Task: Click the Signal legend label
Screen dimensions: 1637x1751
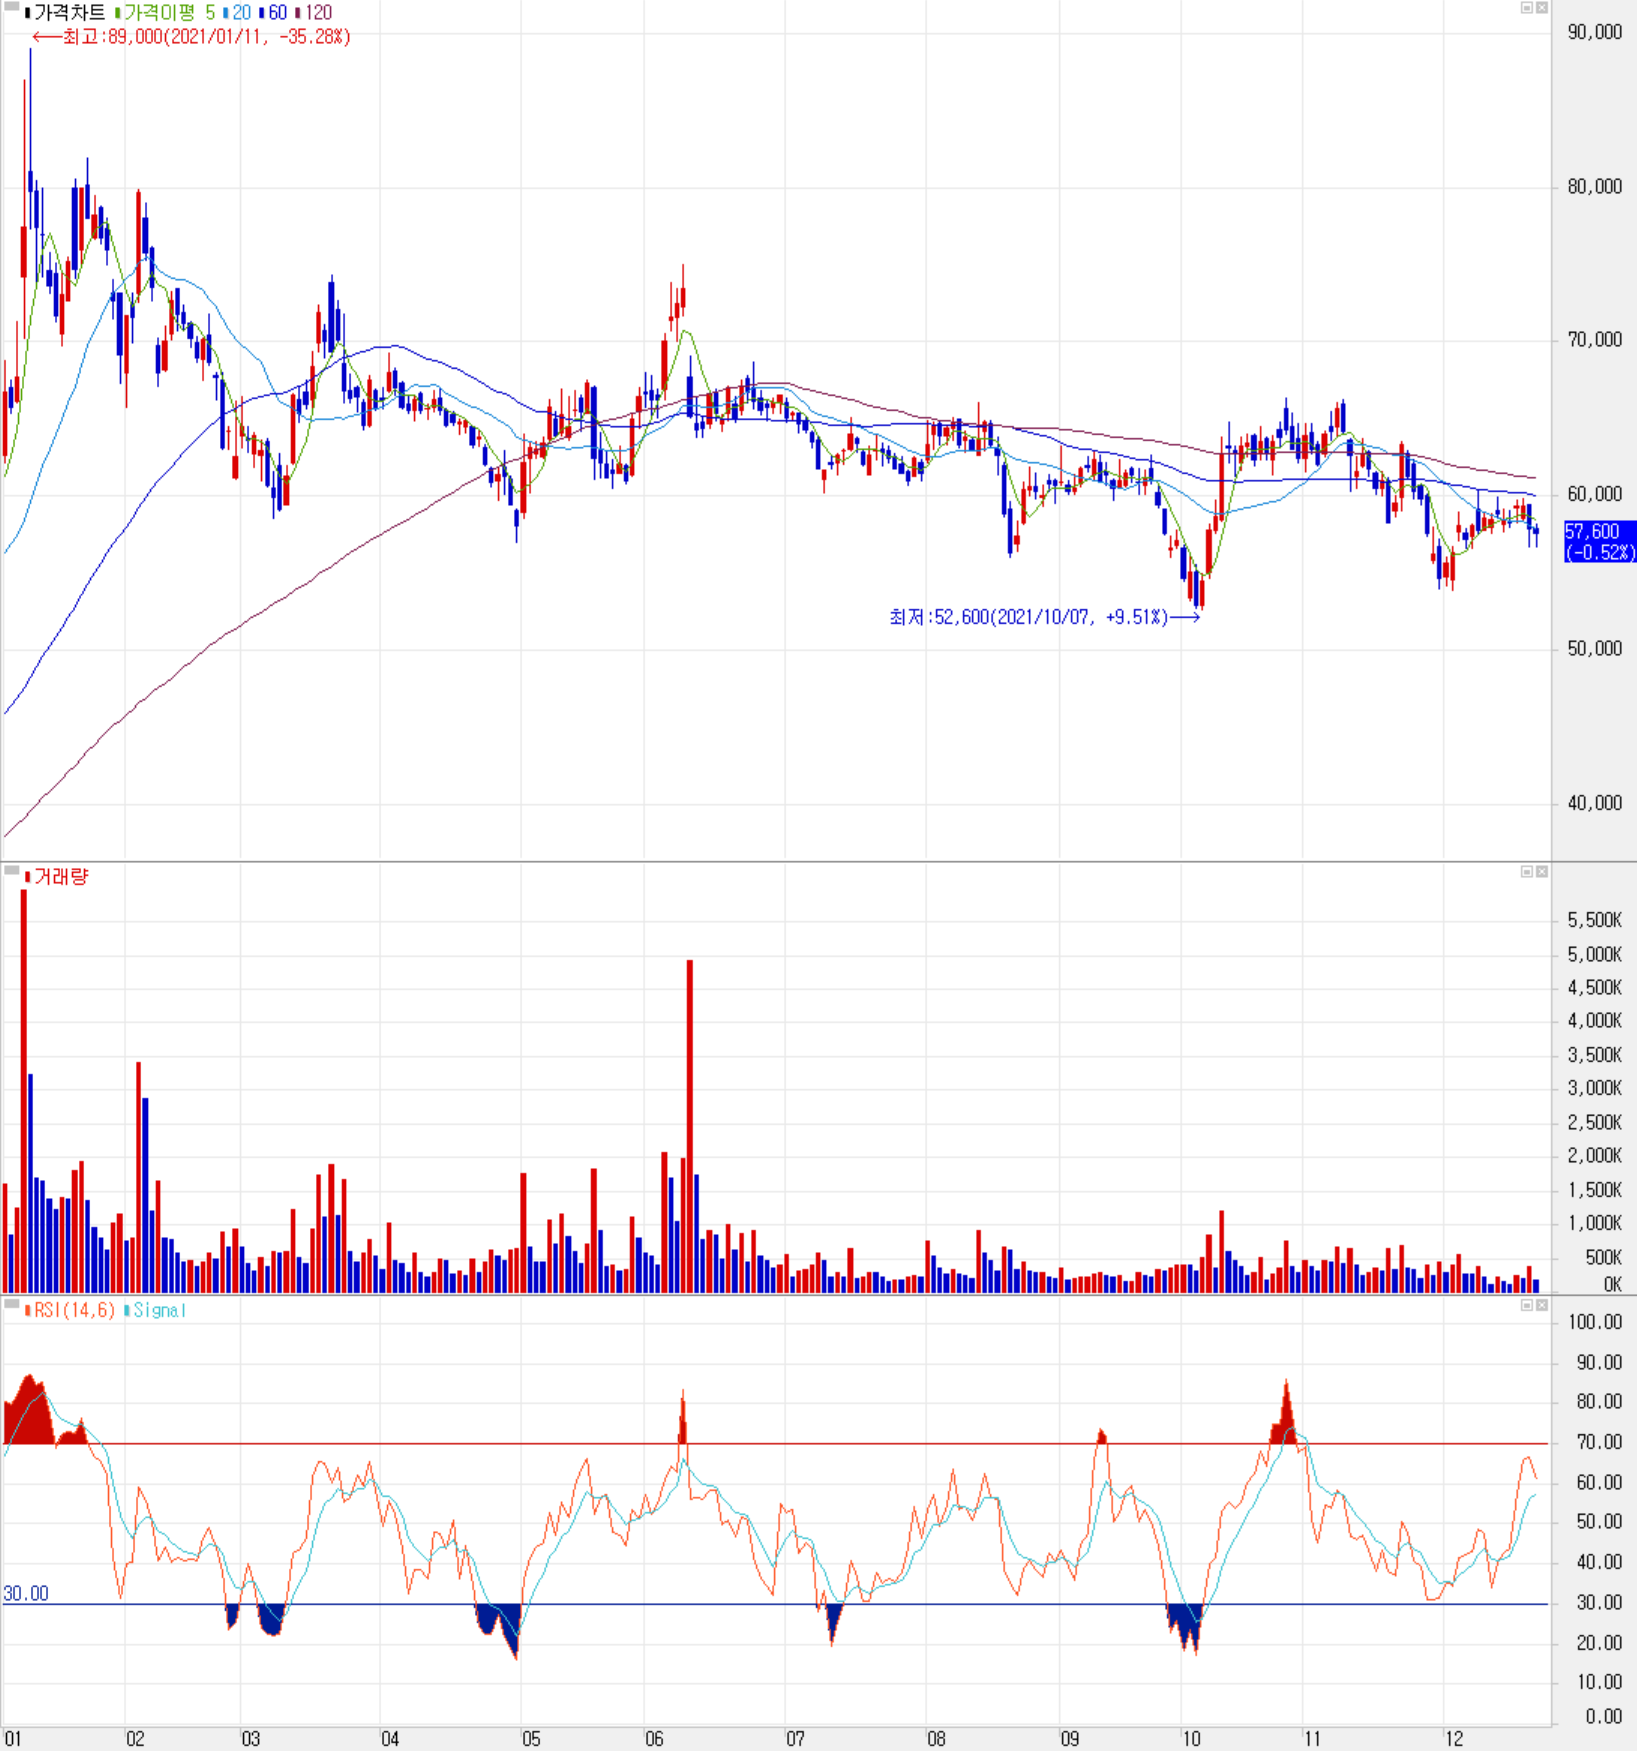Action: tap(156, 1310)
